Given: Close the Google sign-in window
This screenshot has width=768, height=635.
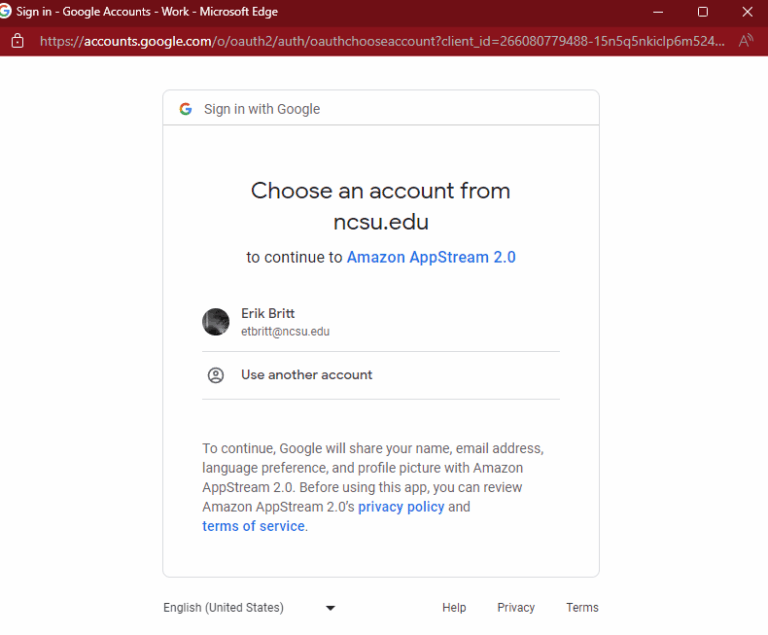Looking at the screenshot, I should (748, 12).
